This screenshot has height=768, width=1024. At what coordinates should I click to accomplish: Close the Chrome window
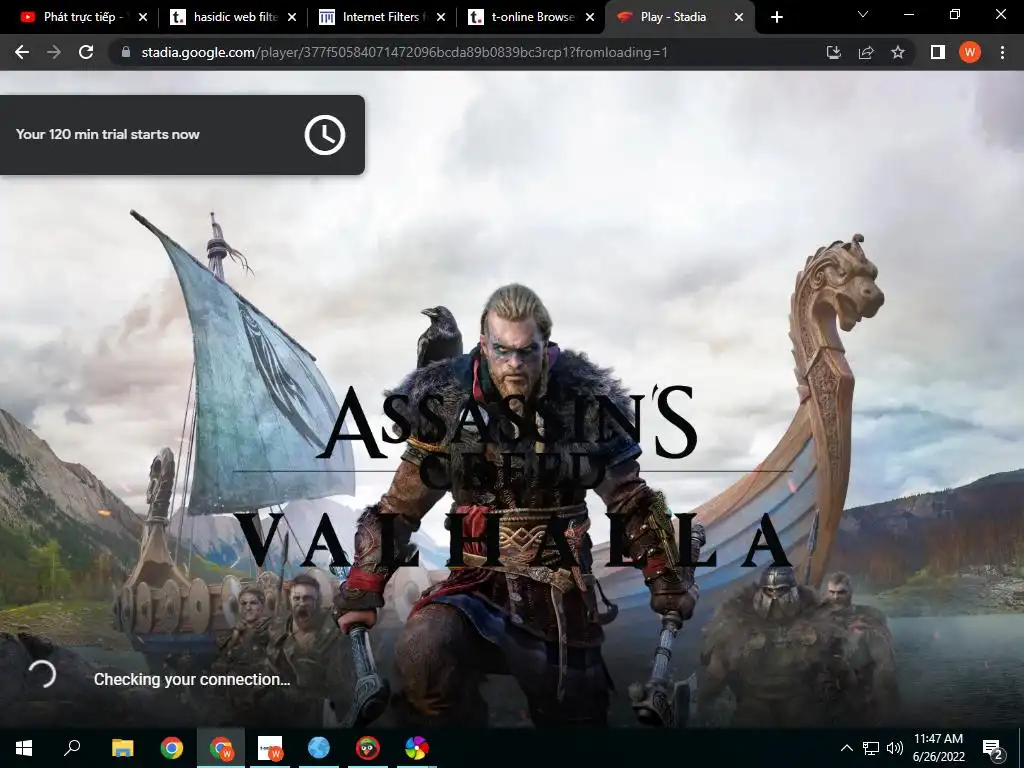(1000, 14)
